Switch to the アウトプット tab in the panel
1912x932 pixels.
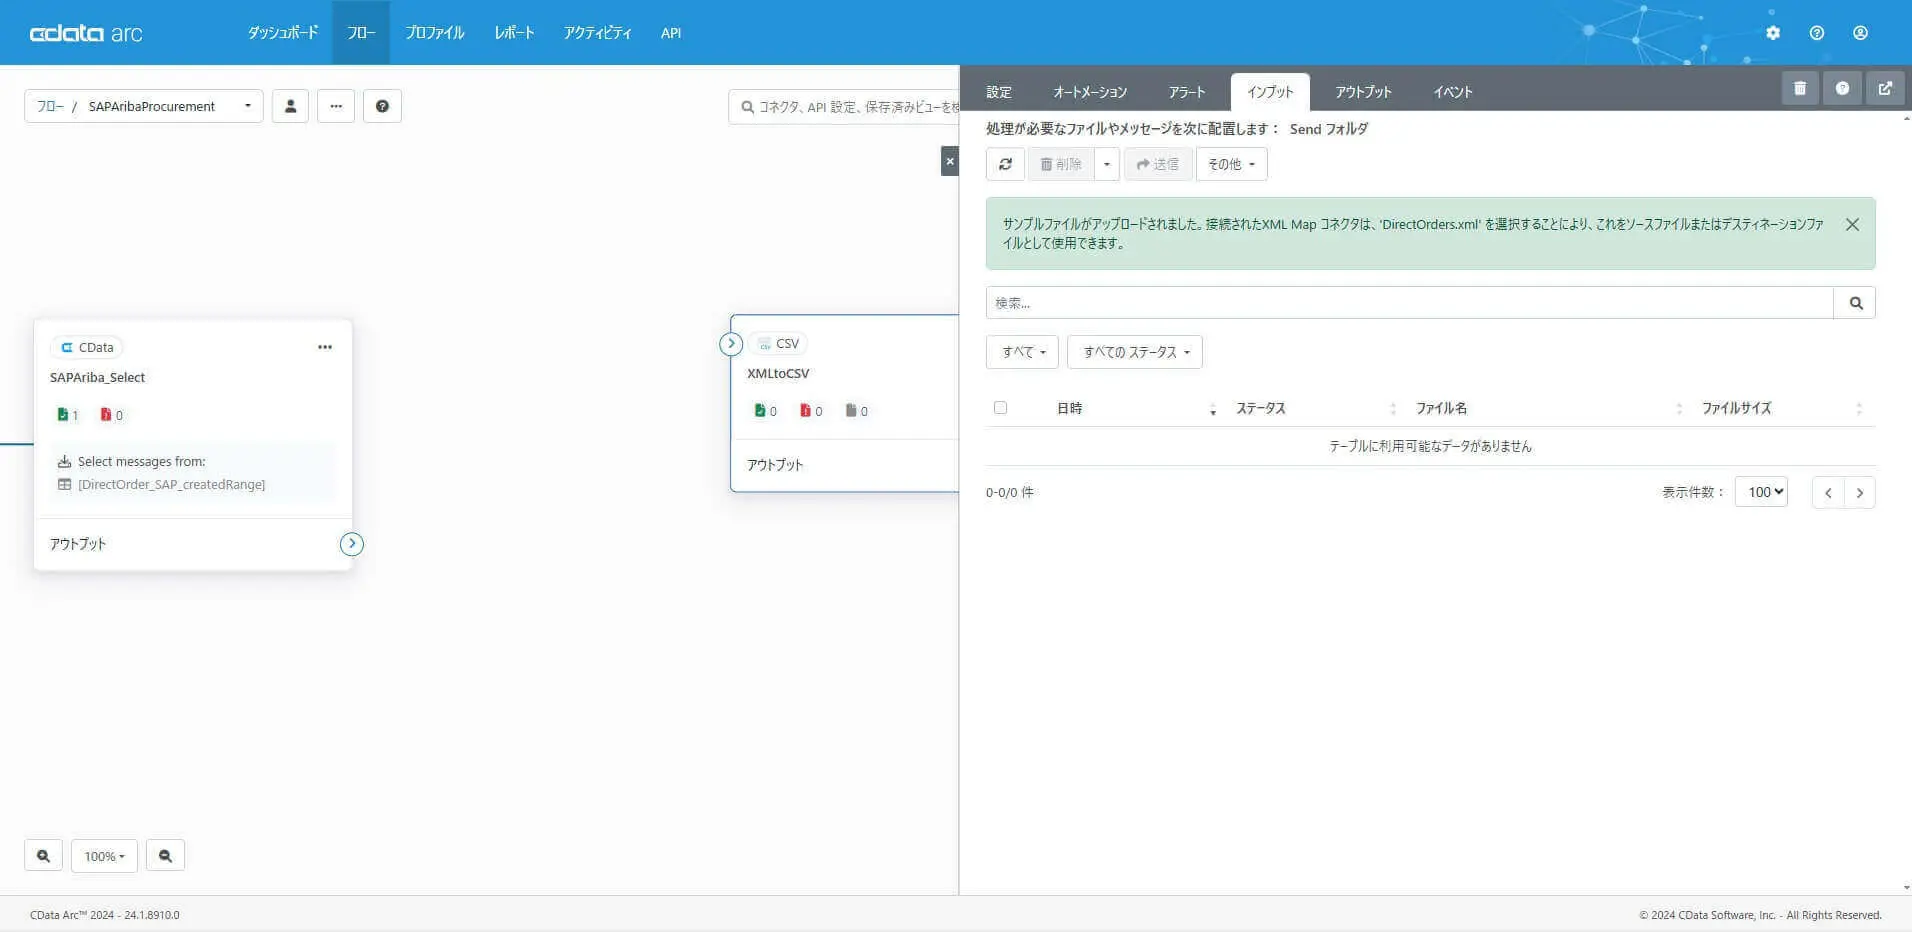click(1364, 92)
